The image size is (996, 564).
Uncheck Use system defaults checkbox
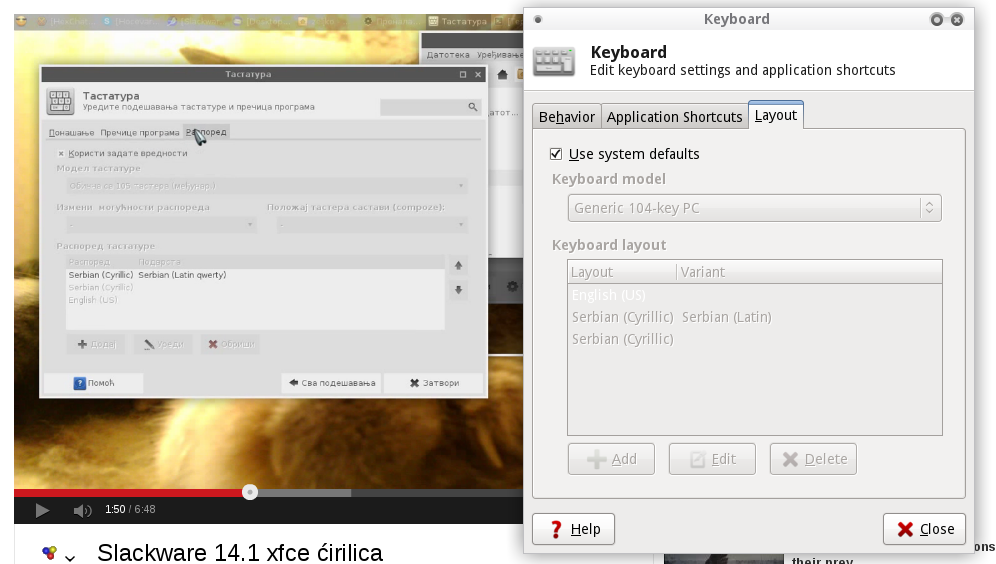pyautogui.click(x=556, y=154)
